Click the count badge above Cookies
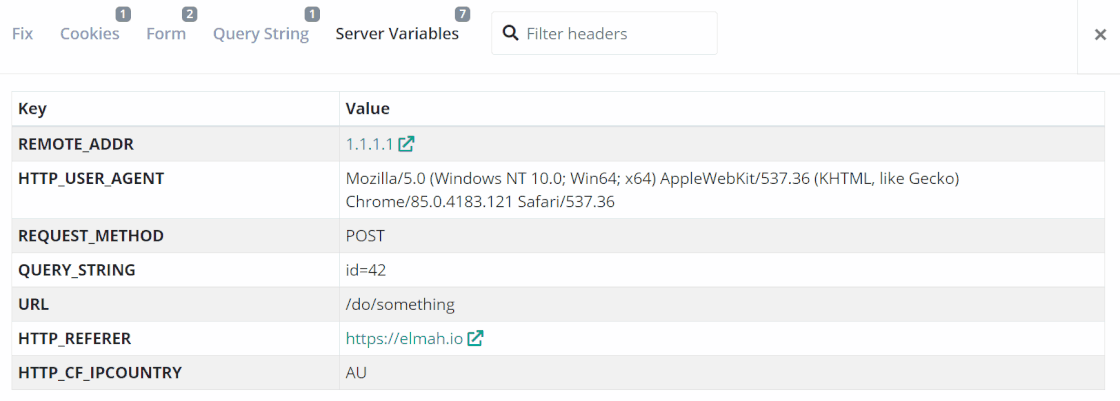Image resolution: width=1120 pixels, height=401 pixels. [x=124, y=14]
